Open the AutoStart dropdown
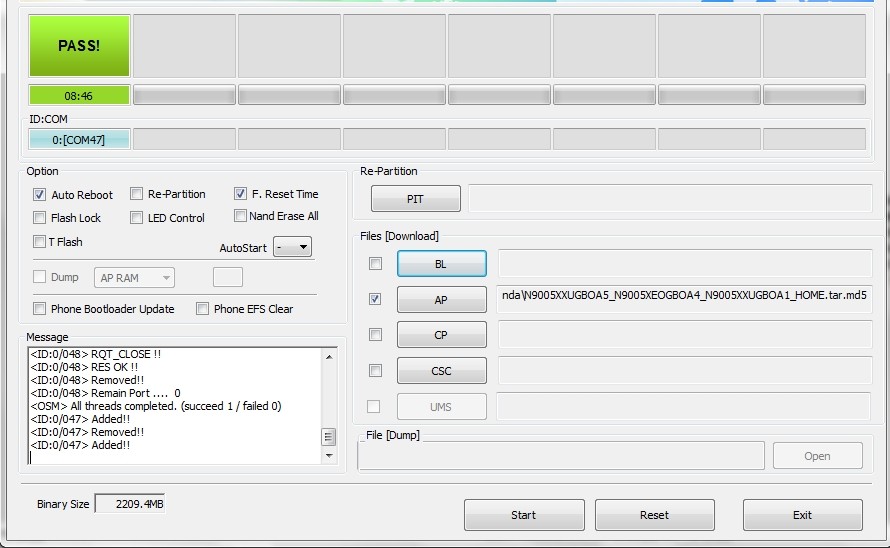890x548 pixels. click(x=292, y=247)
